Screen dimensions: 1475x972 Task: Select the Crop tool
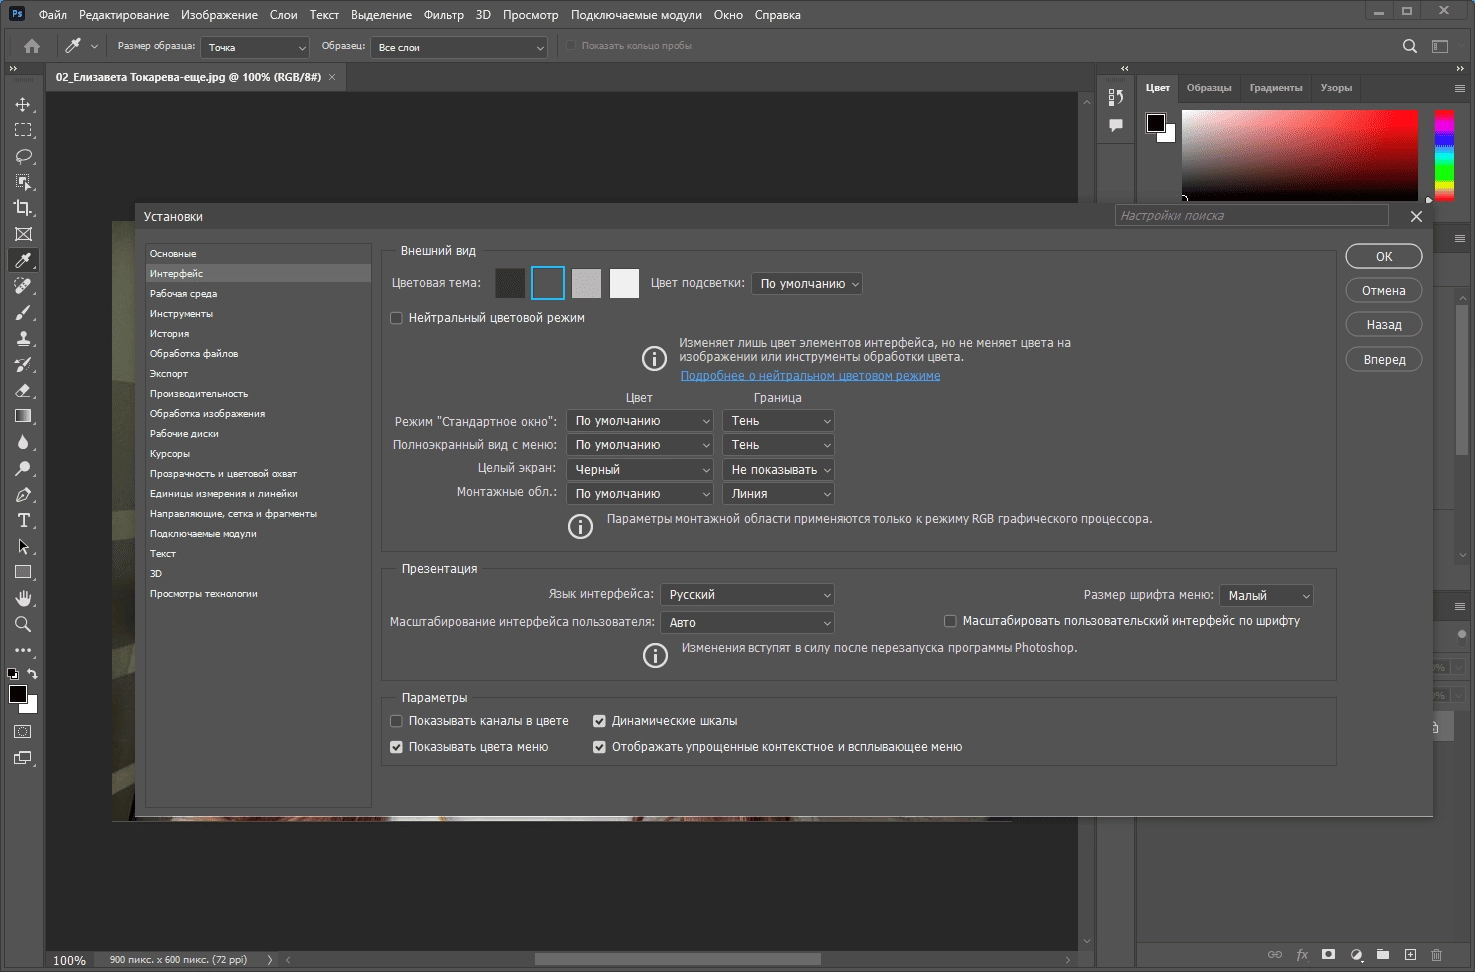pyautogui.click(x=23, y=208)
